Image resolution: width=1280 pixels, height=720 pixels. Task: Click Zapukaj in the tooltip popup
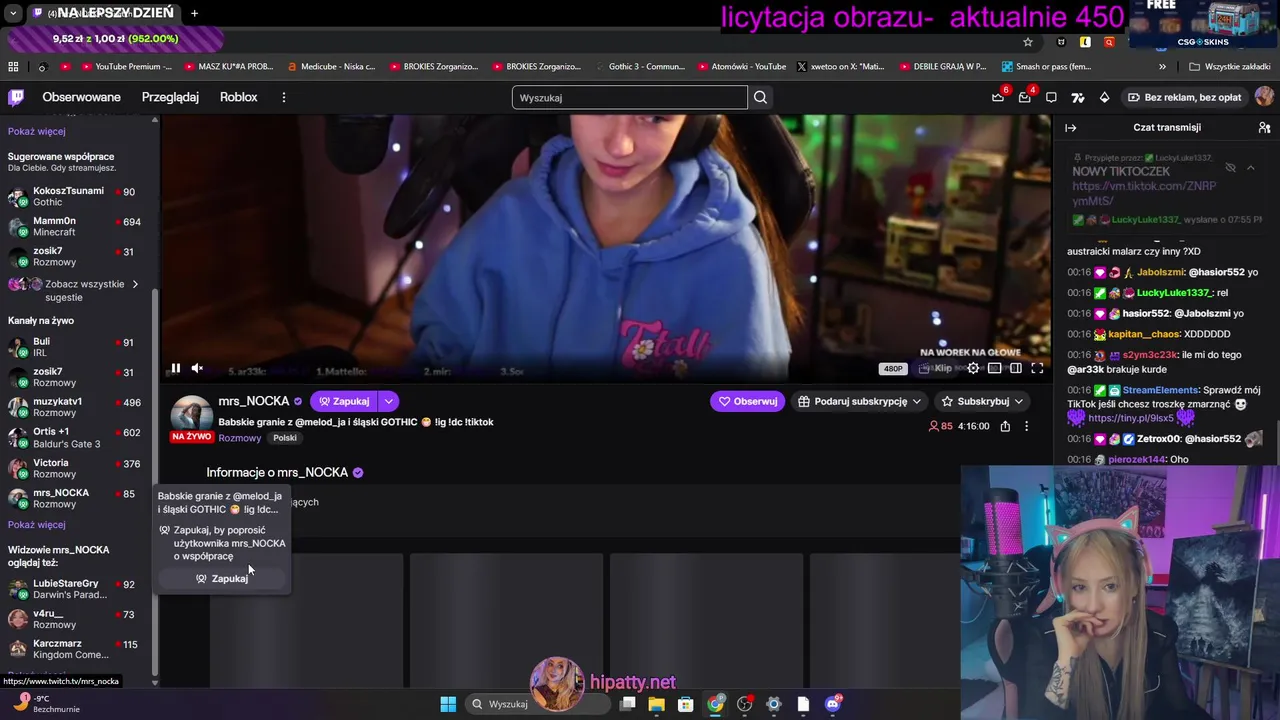[222, 579]
